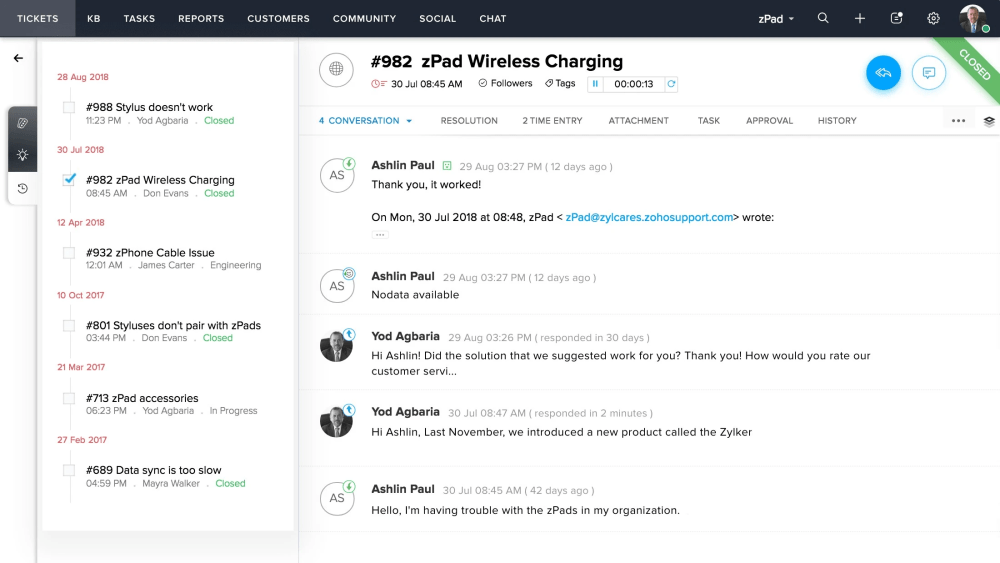Open the Followers link

[x=505, y=84]
